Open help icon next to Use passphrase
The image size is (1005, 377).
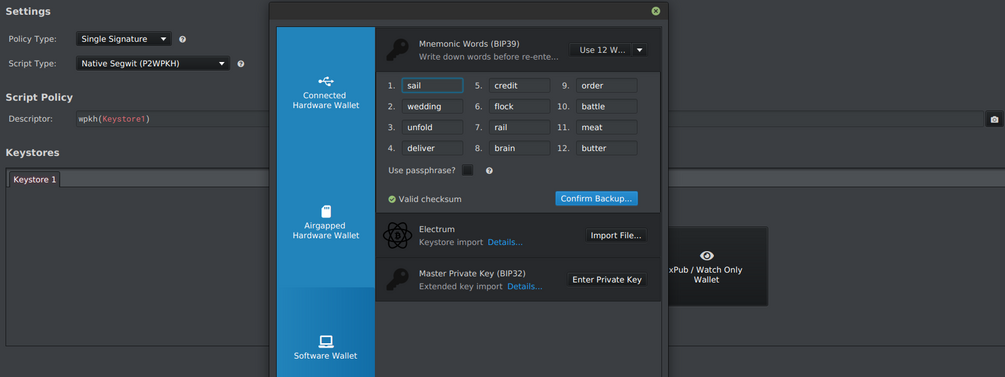click(489, 171)
